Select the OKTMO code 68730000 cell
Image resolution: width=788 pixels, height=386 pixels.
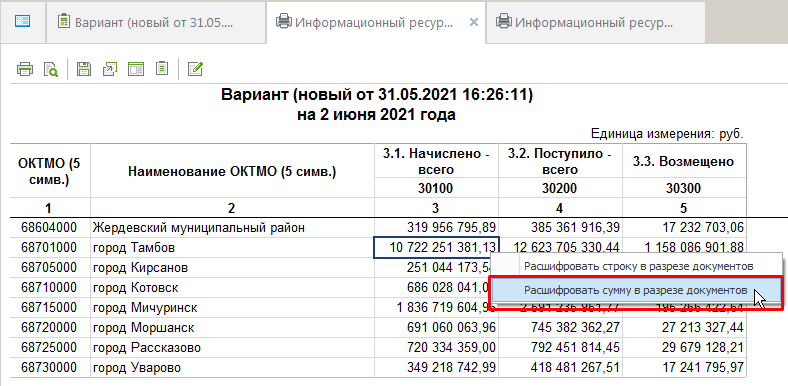49,368
